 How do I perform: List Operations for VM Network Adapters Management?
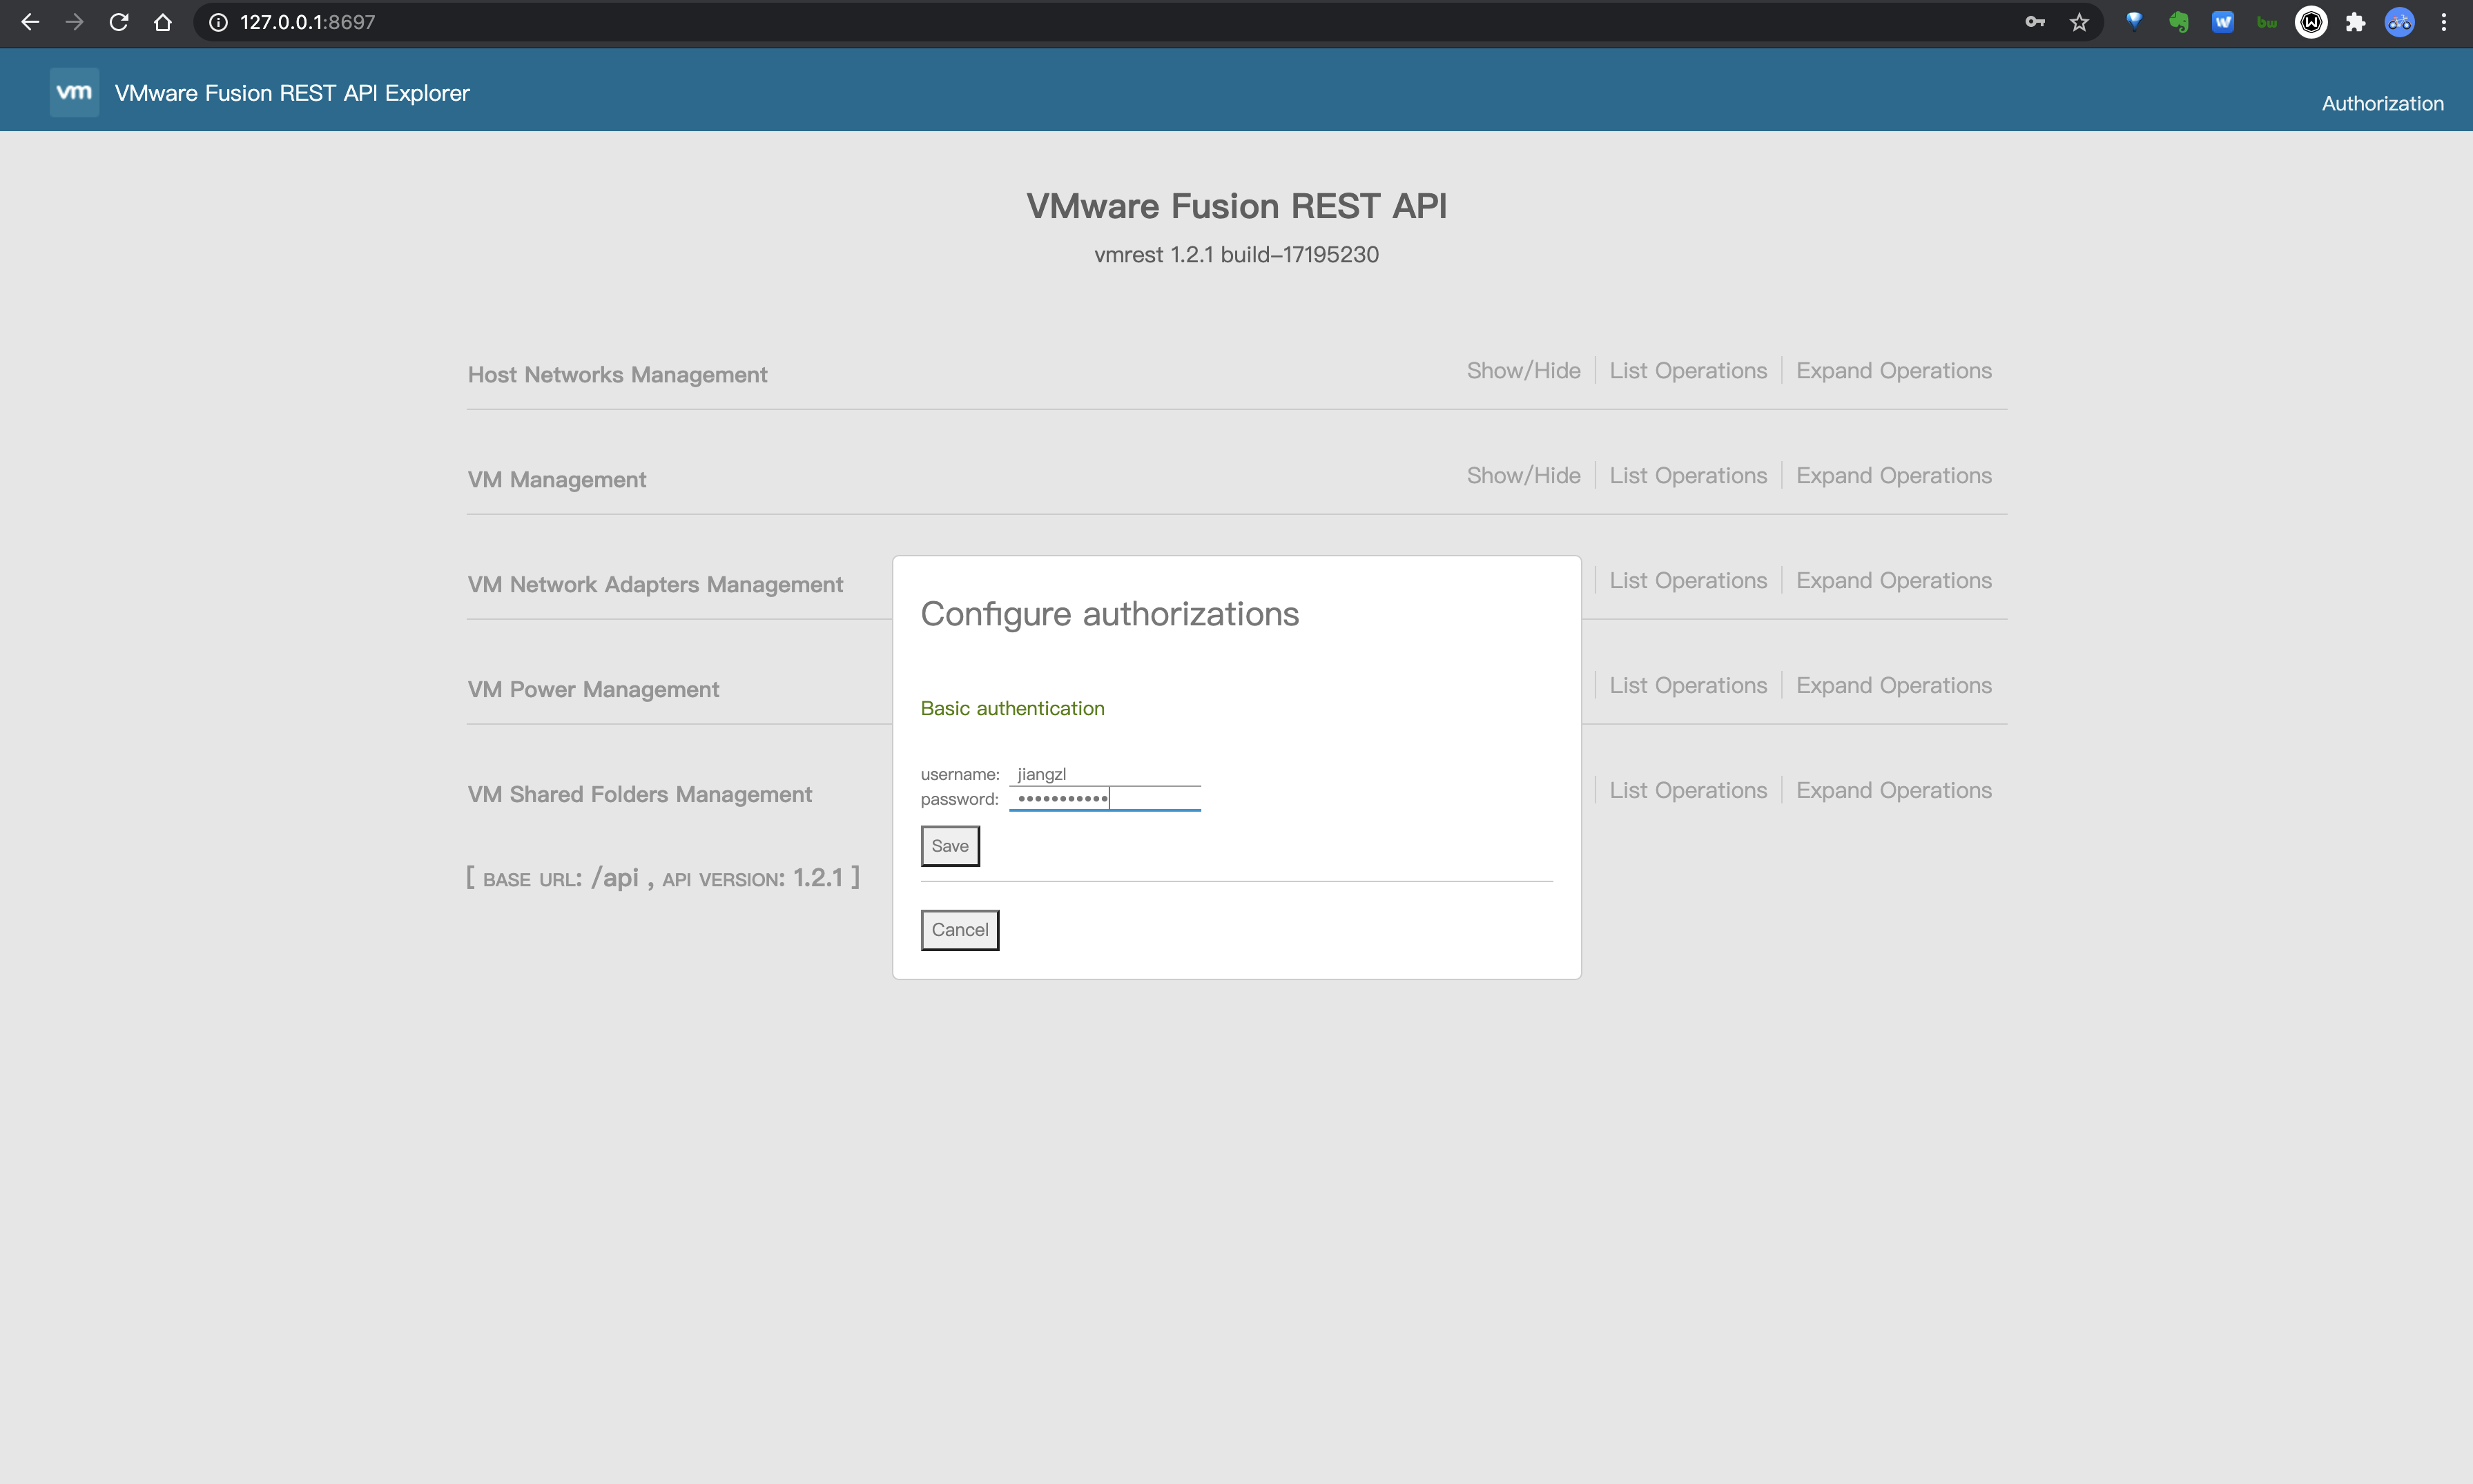pyautogui.click(x=1688, y=580)
